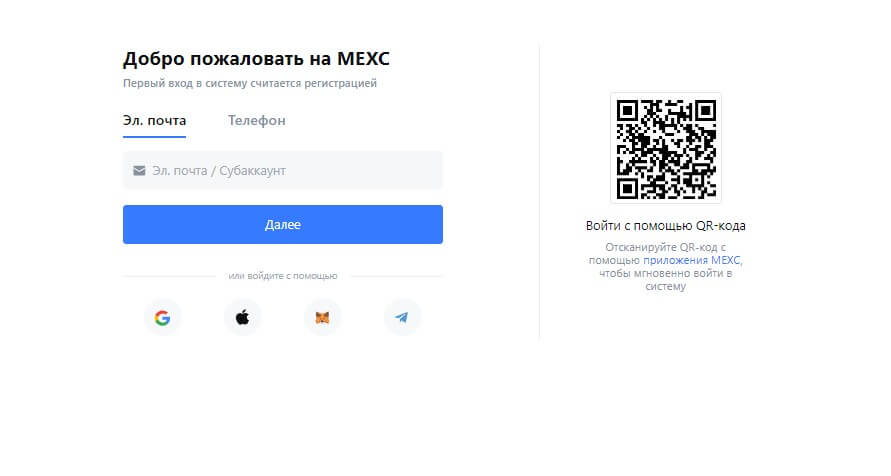Screen dimensions: 891x476
Task: Click the Добро пожаловать на MEXC heading
Action: click(x=256, y=59)
